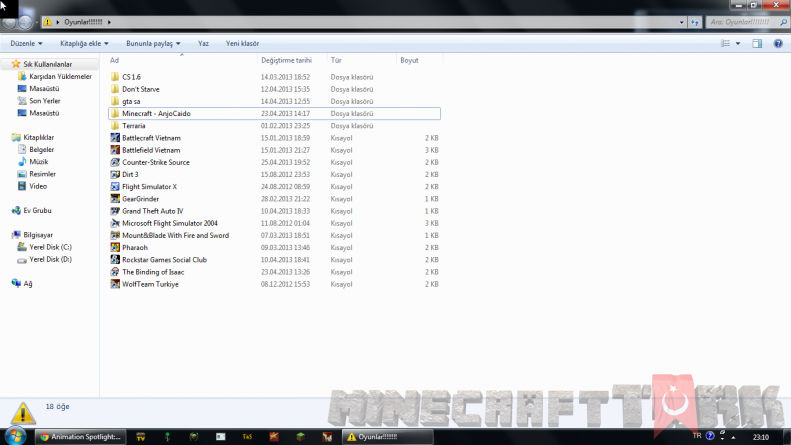
Task: Click Mount&Blade With Fire and Sword icon
Action: pos(115,235)
